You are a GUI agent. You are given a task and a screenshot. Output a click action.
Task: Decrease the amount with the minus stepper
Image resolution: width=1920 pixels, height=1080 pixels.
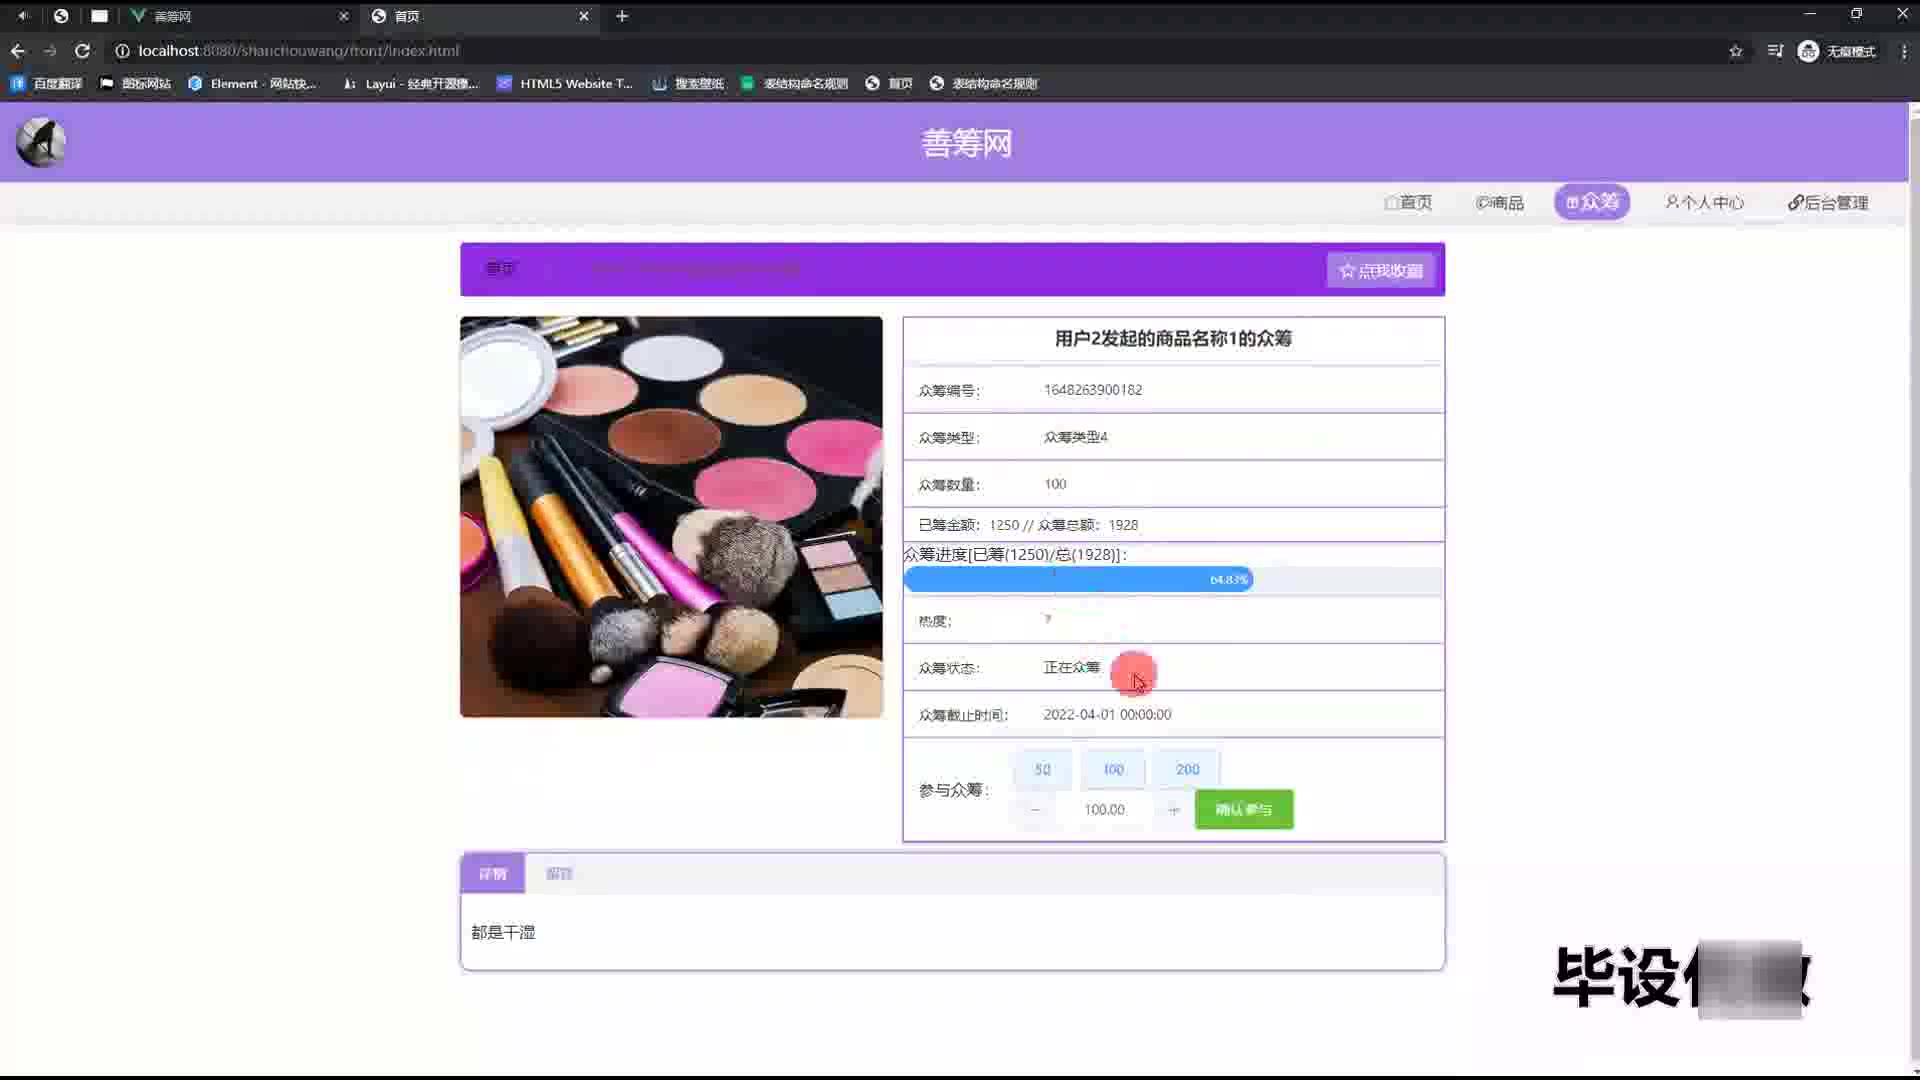(1035, 810)
